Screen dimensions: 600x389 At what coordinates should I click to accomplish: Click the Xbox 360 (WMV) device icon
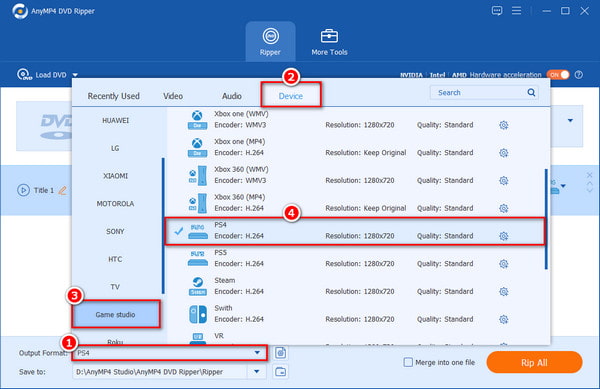[x=197, y=176]
